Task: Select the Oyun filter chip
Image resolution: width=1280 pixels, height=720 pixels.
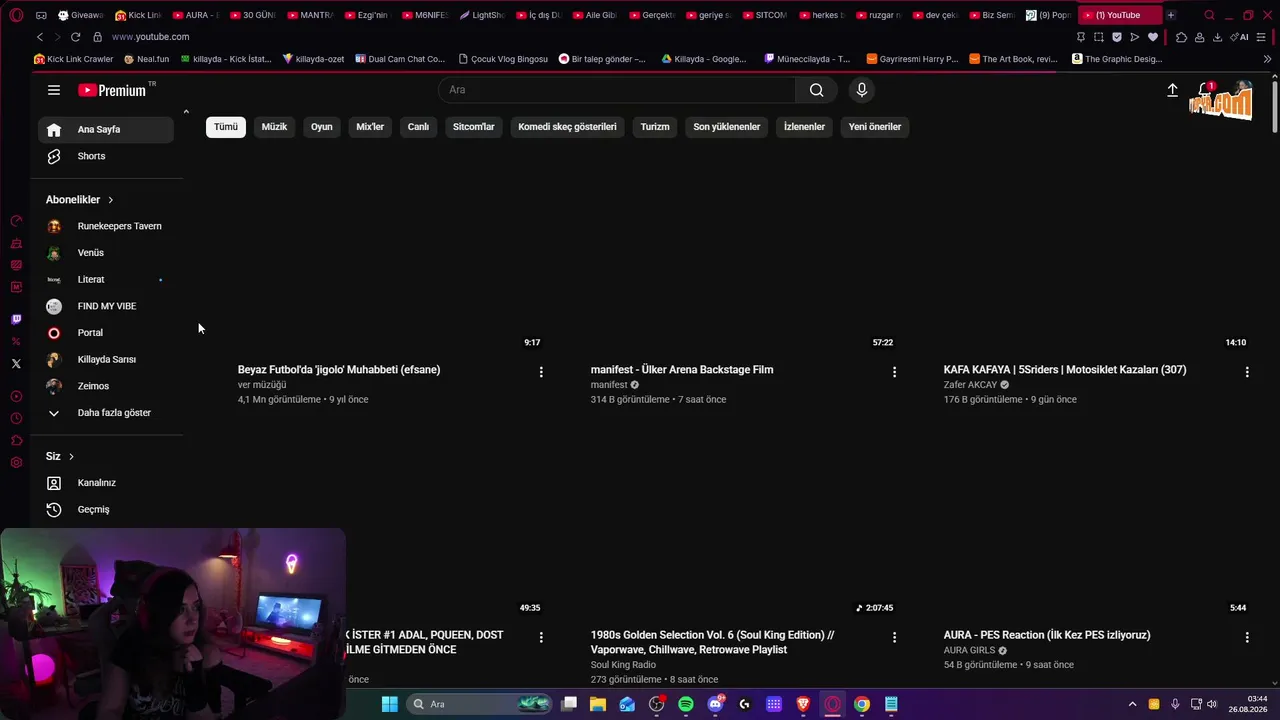Action: [x=321, y=127]
